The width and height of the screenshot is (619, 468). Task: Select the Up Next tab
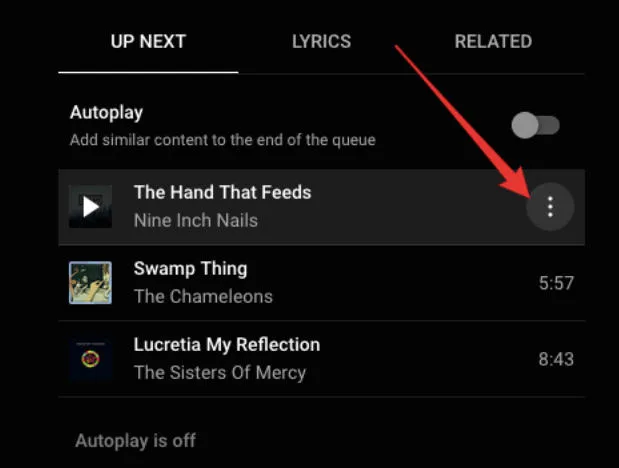148,41
